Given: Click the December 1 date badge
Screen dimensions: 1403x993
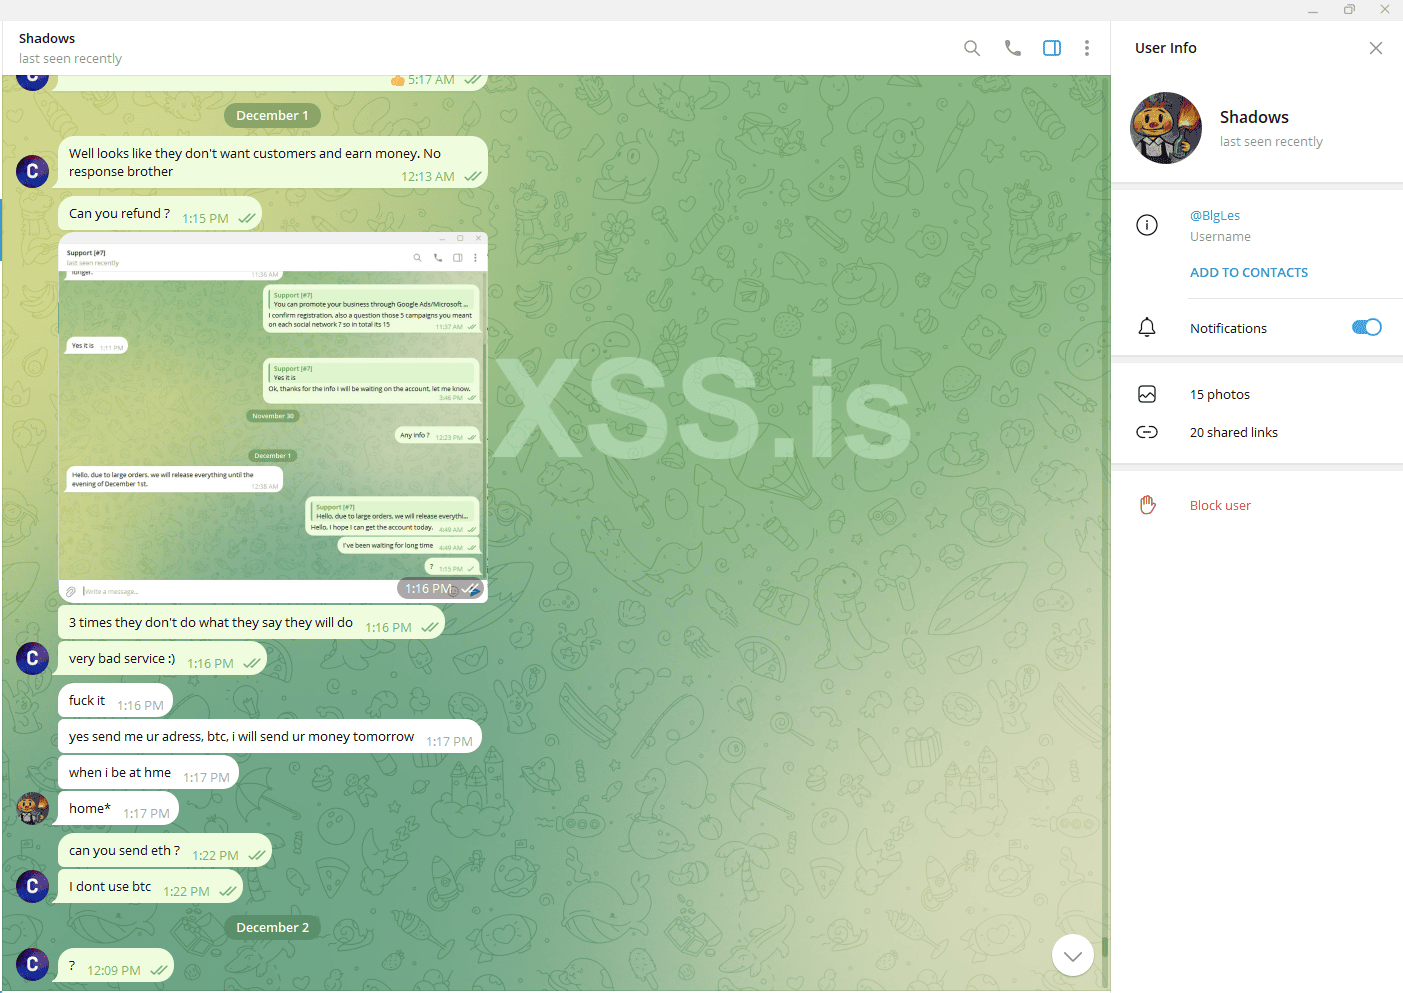Looking at the screenshot, I should click(x=272, y=115).
